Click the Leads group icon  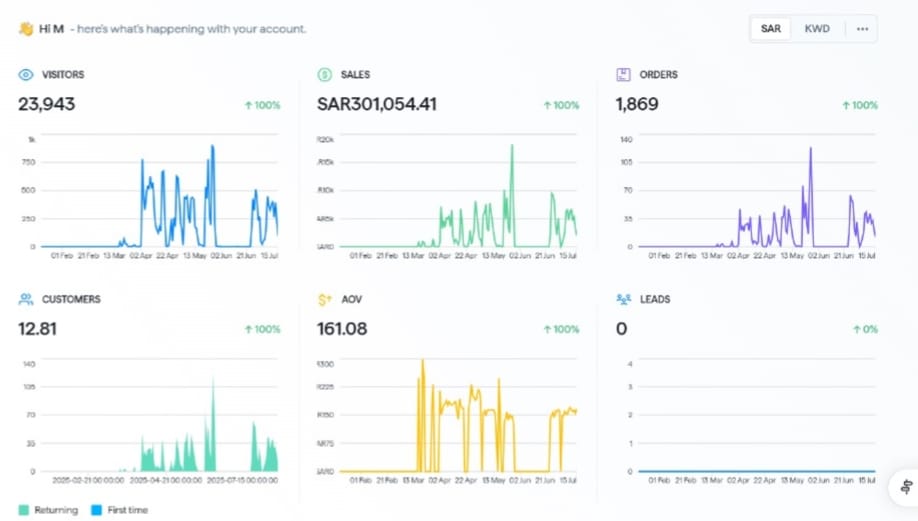tap(623, 299)
